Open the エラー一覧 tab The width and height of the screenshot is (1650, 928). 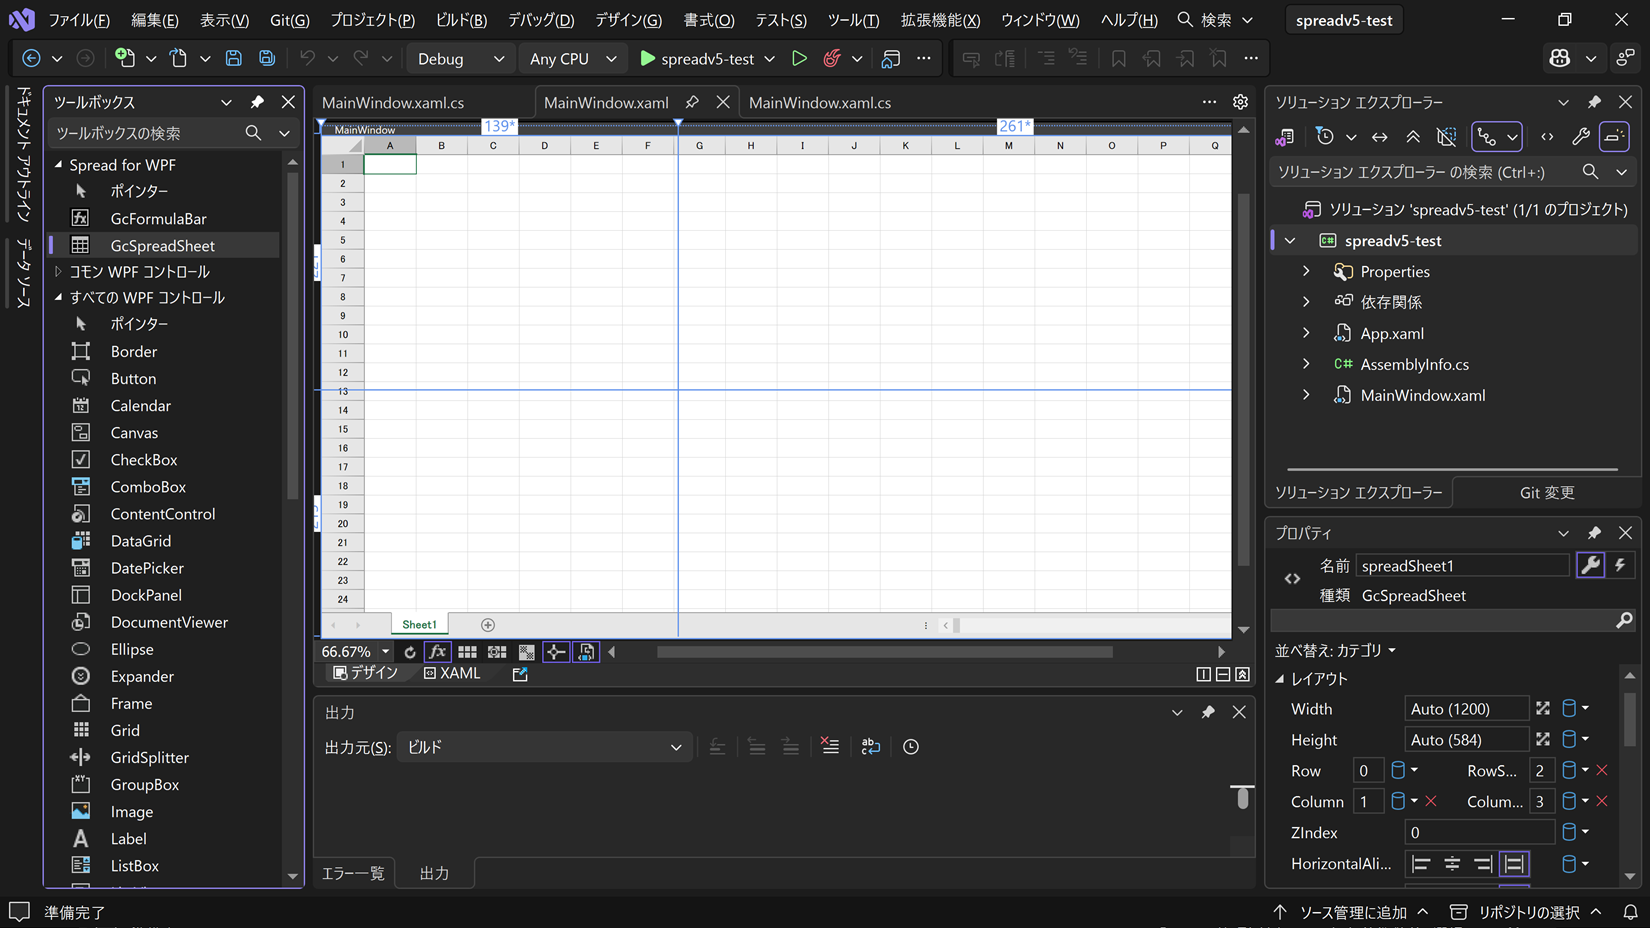point(353,873)
